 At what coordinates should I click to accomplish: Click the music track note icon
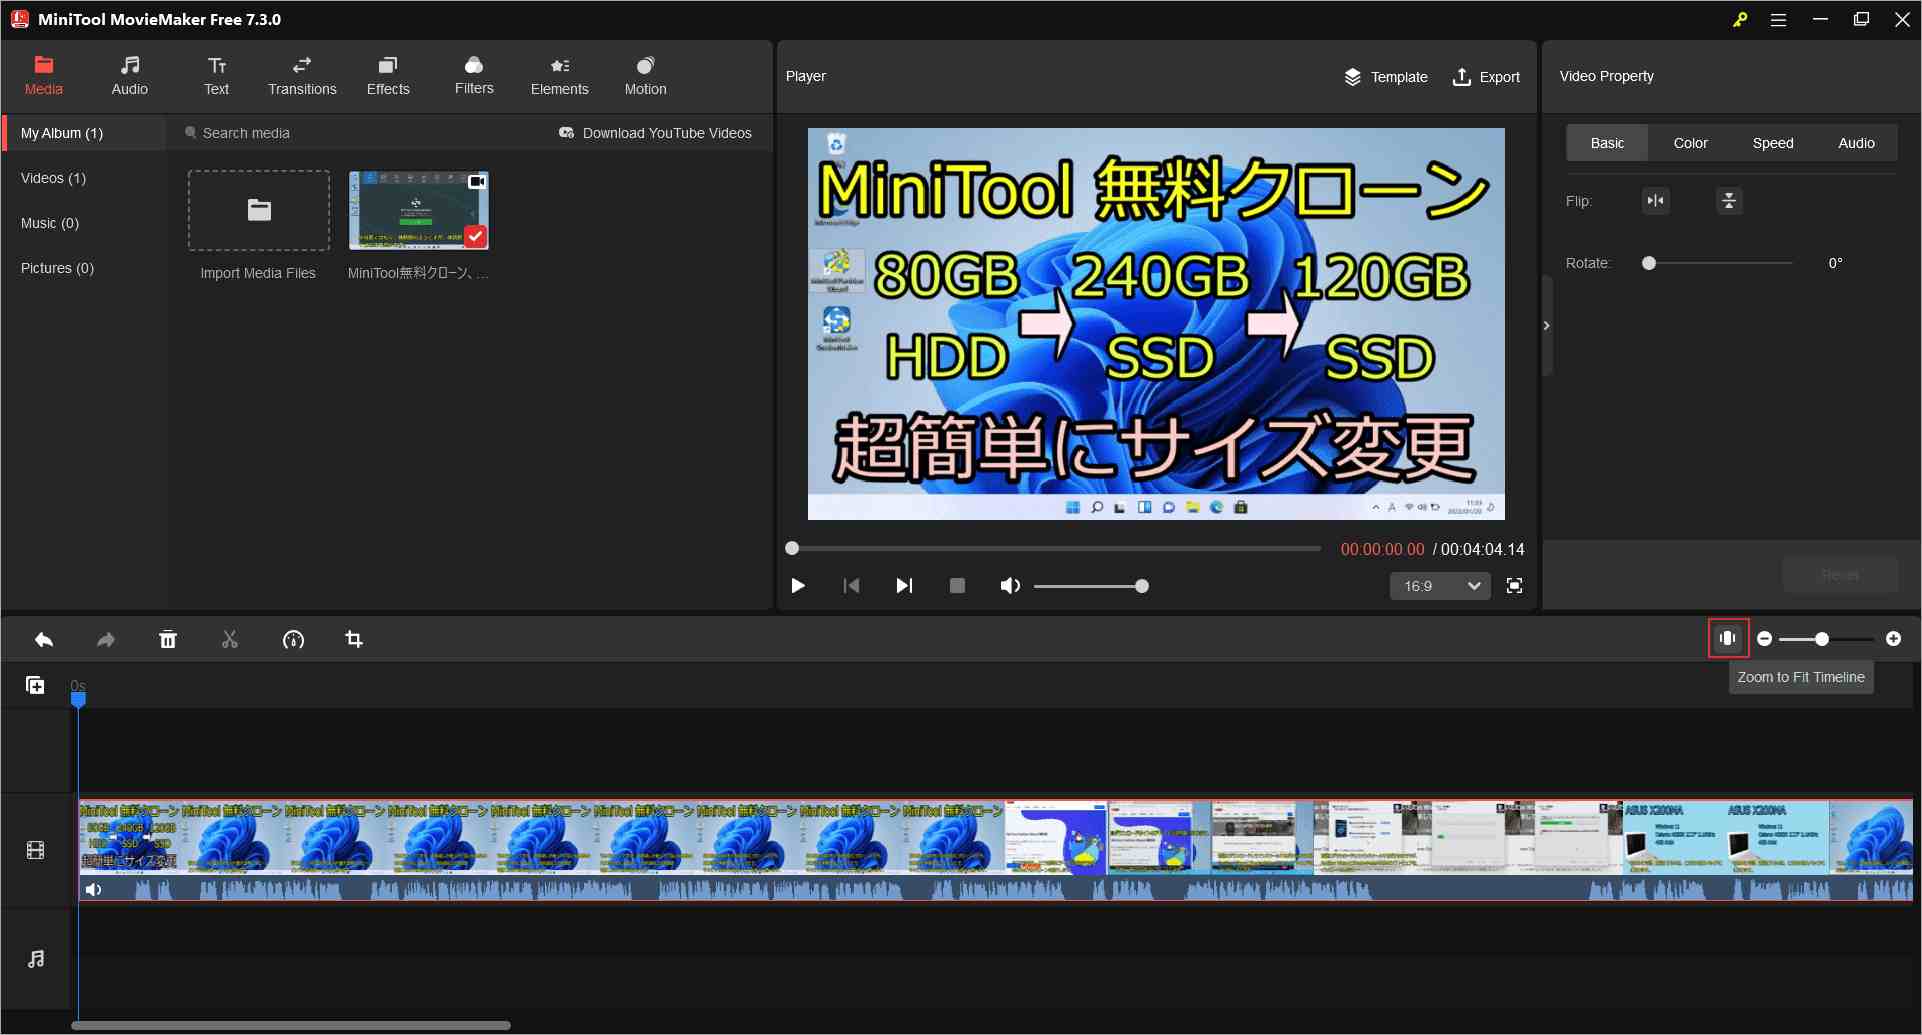(36, 959)
